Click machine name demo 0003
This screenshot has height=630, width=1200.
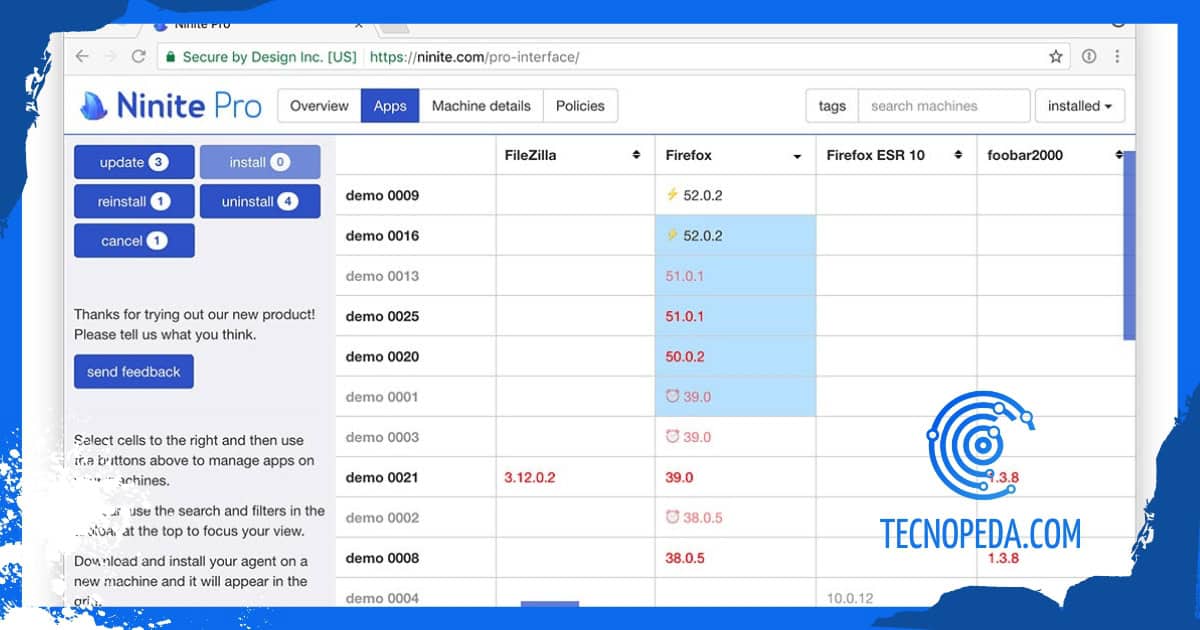[382, 437]
